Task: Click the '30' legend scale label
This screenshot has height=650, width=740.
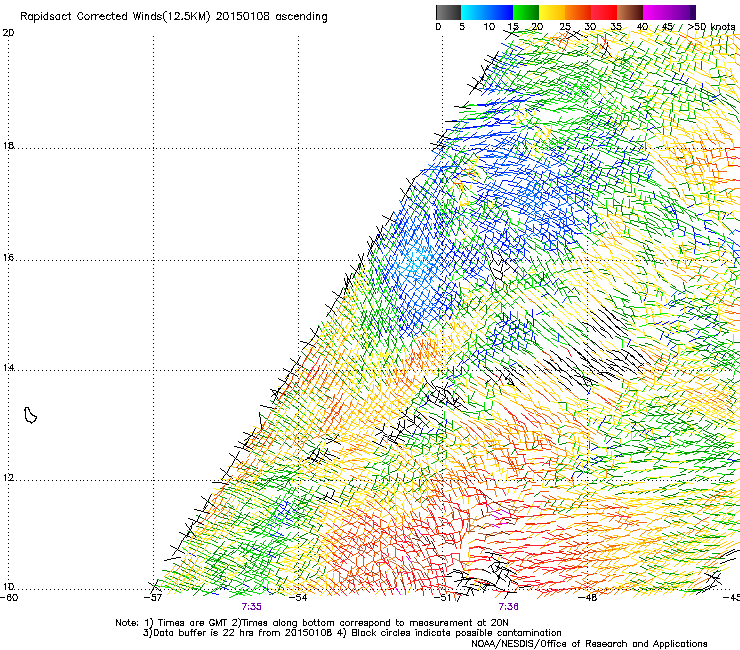Action: (x=590, y=27)
